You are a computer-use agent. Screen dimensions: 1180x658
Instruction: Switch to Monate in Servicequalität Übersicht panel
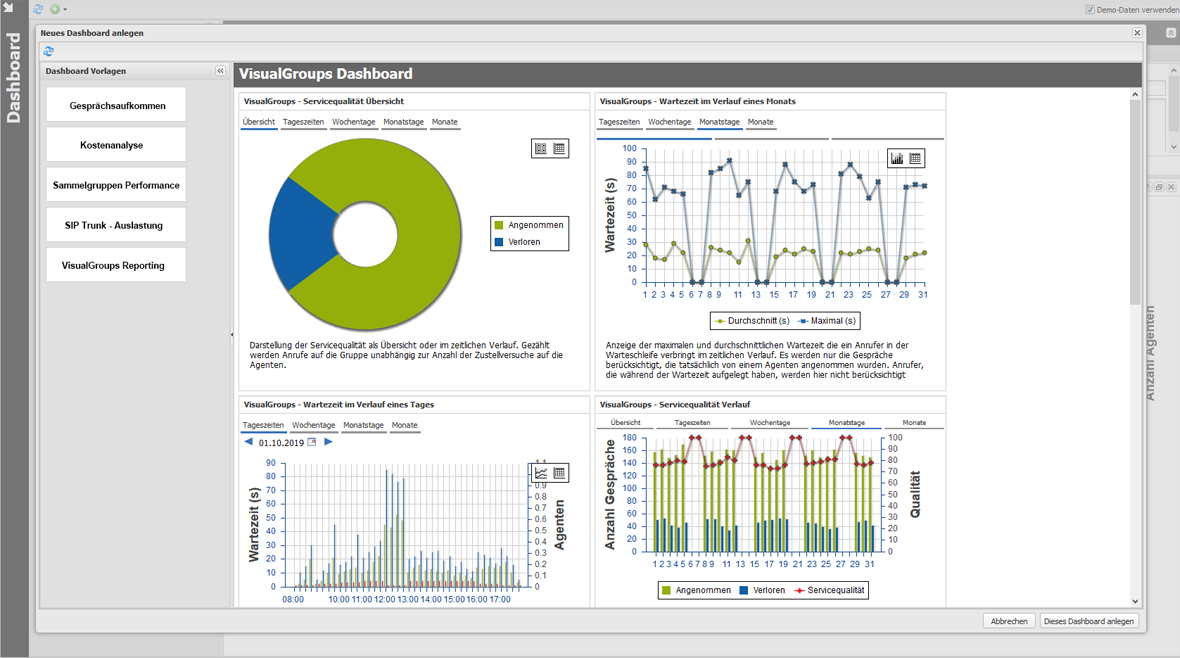[445, 122]
